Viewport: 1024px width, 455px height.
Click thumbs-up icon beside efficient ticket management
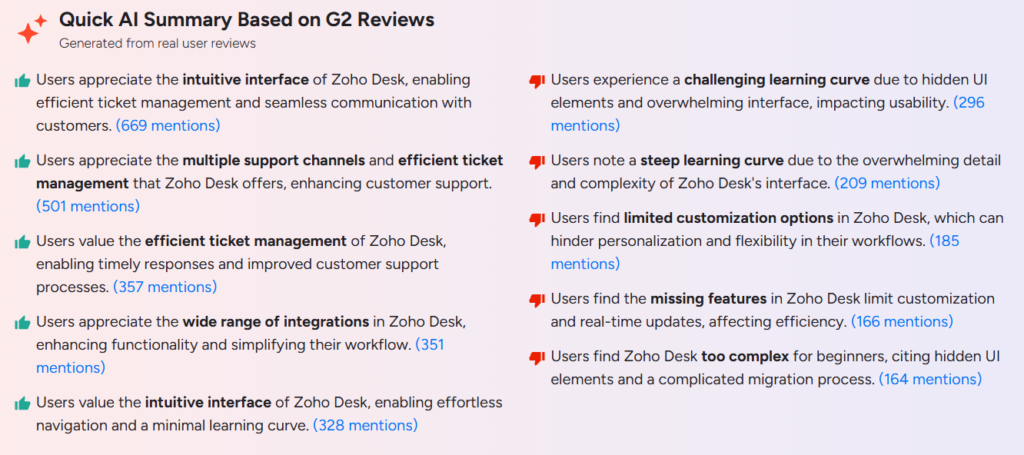pyautogui.click(x=23, y=242)
